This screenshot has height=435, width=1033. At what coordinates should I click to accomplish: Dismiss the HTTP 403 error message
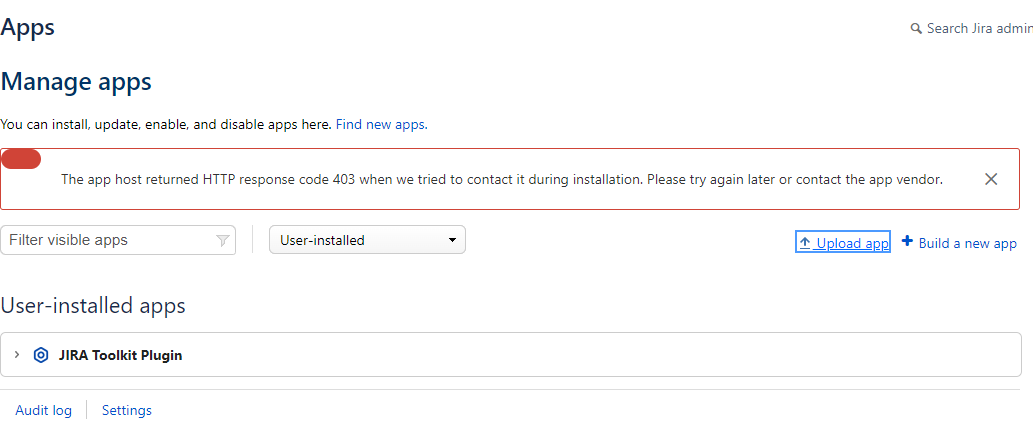(x=990, y=179)
